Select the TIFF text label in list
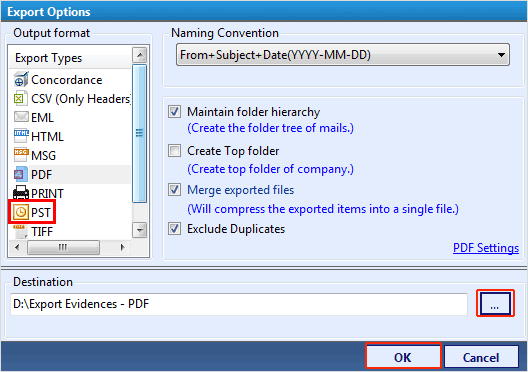 [42, 232]
